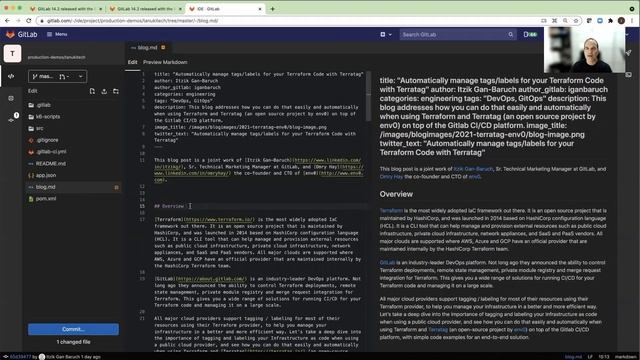Viewport: 640px width, 360px height.
Task: Open the Commit activity icon with badge
Action: click(12, 119)
